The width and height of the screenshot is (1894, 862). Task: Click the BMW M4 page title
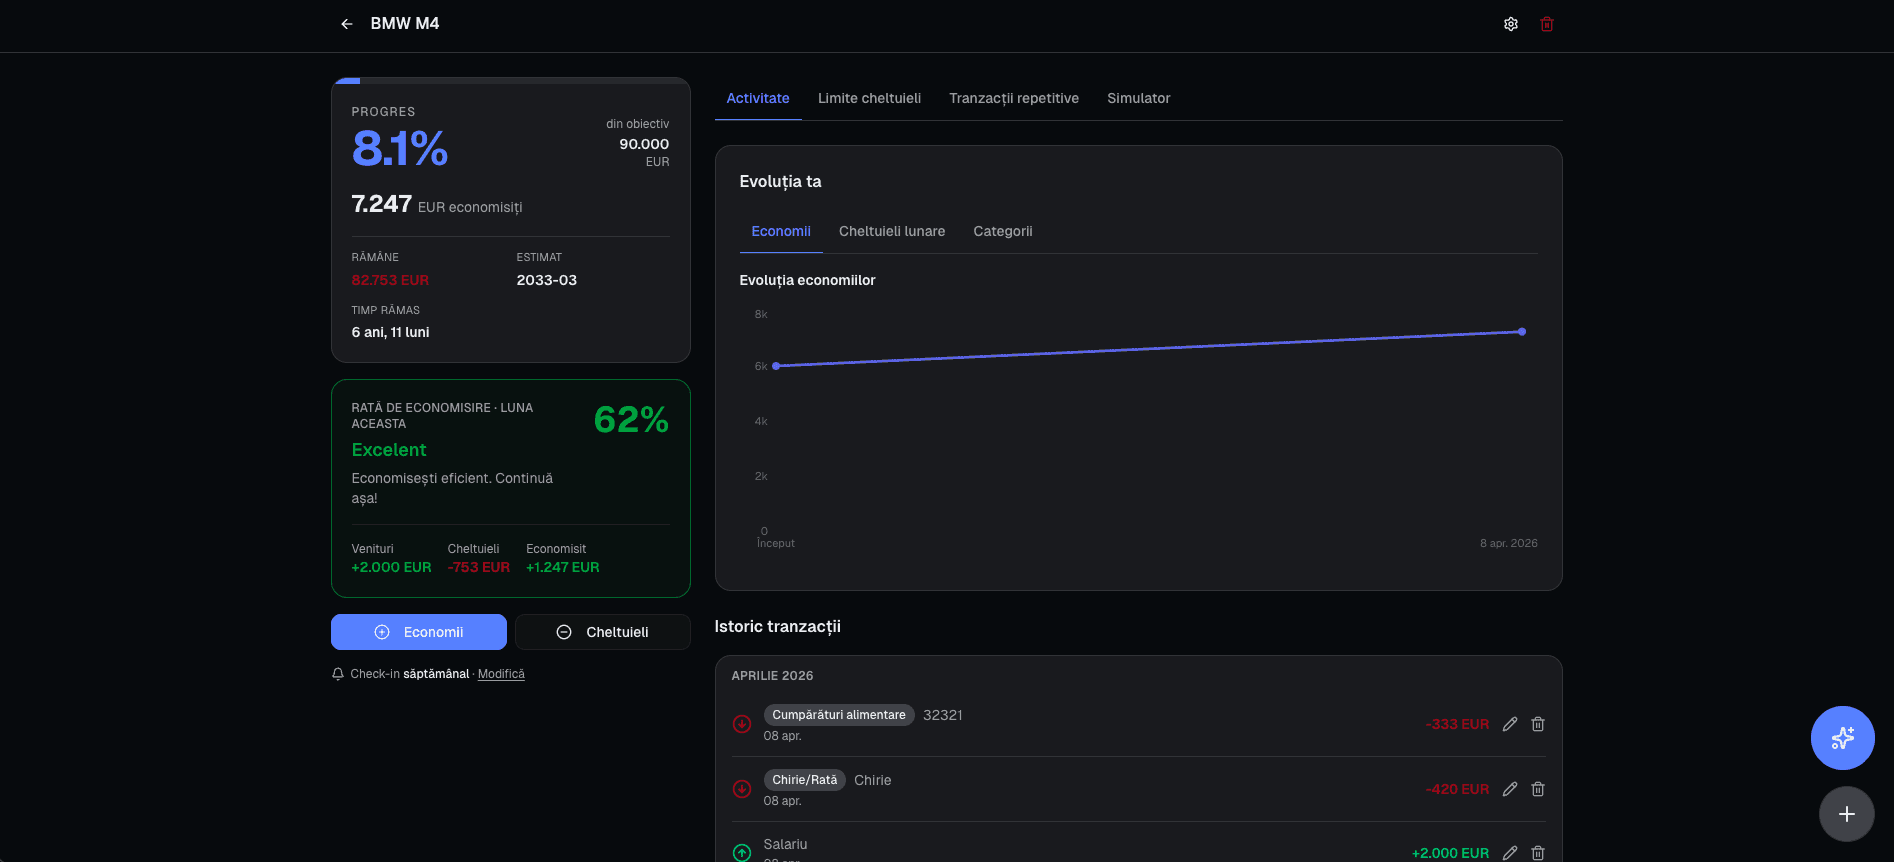[405, 23]
